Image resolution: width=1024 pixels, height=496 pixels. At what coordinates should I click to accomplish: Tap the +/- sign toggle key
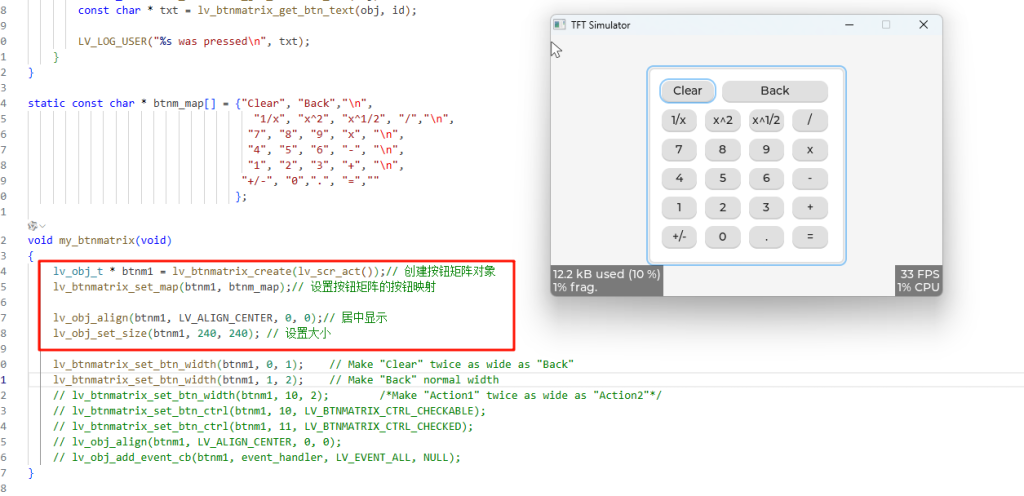click(x=679, y=237)
